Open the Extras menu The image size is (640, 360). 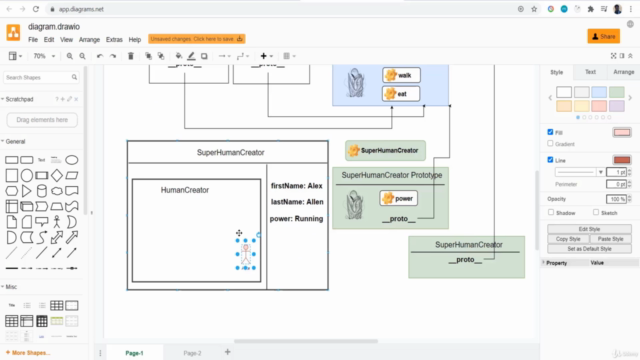coord(114,40)
